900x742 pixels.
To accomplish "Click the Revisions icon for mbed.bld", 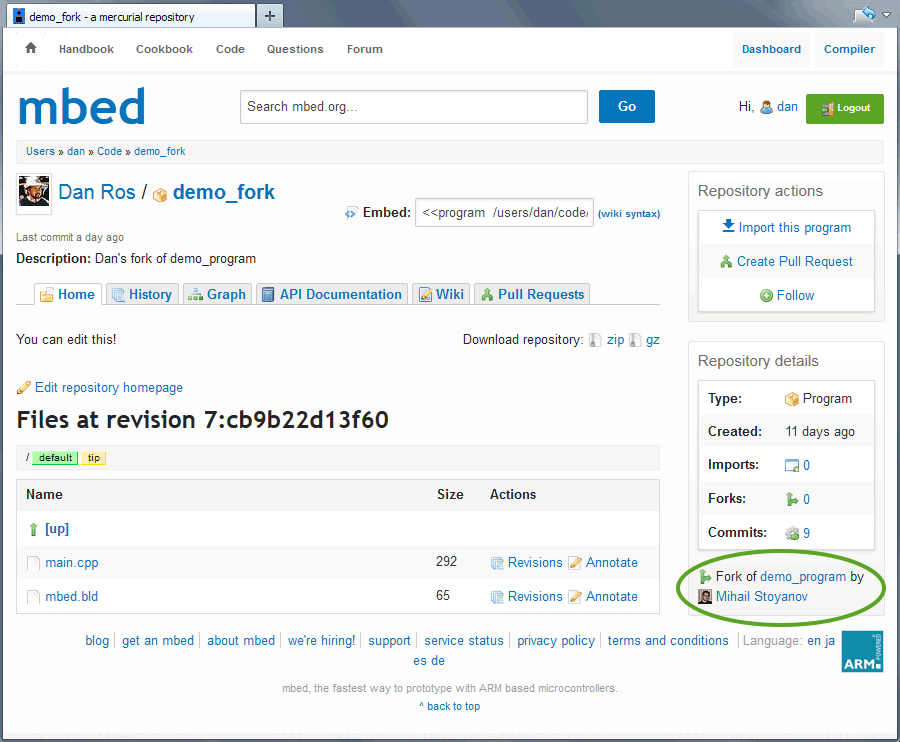I will (497, 597).
